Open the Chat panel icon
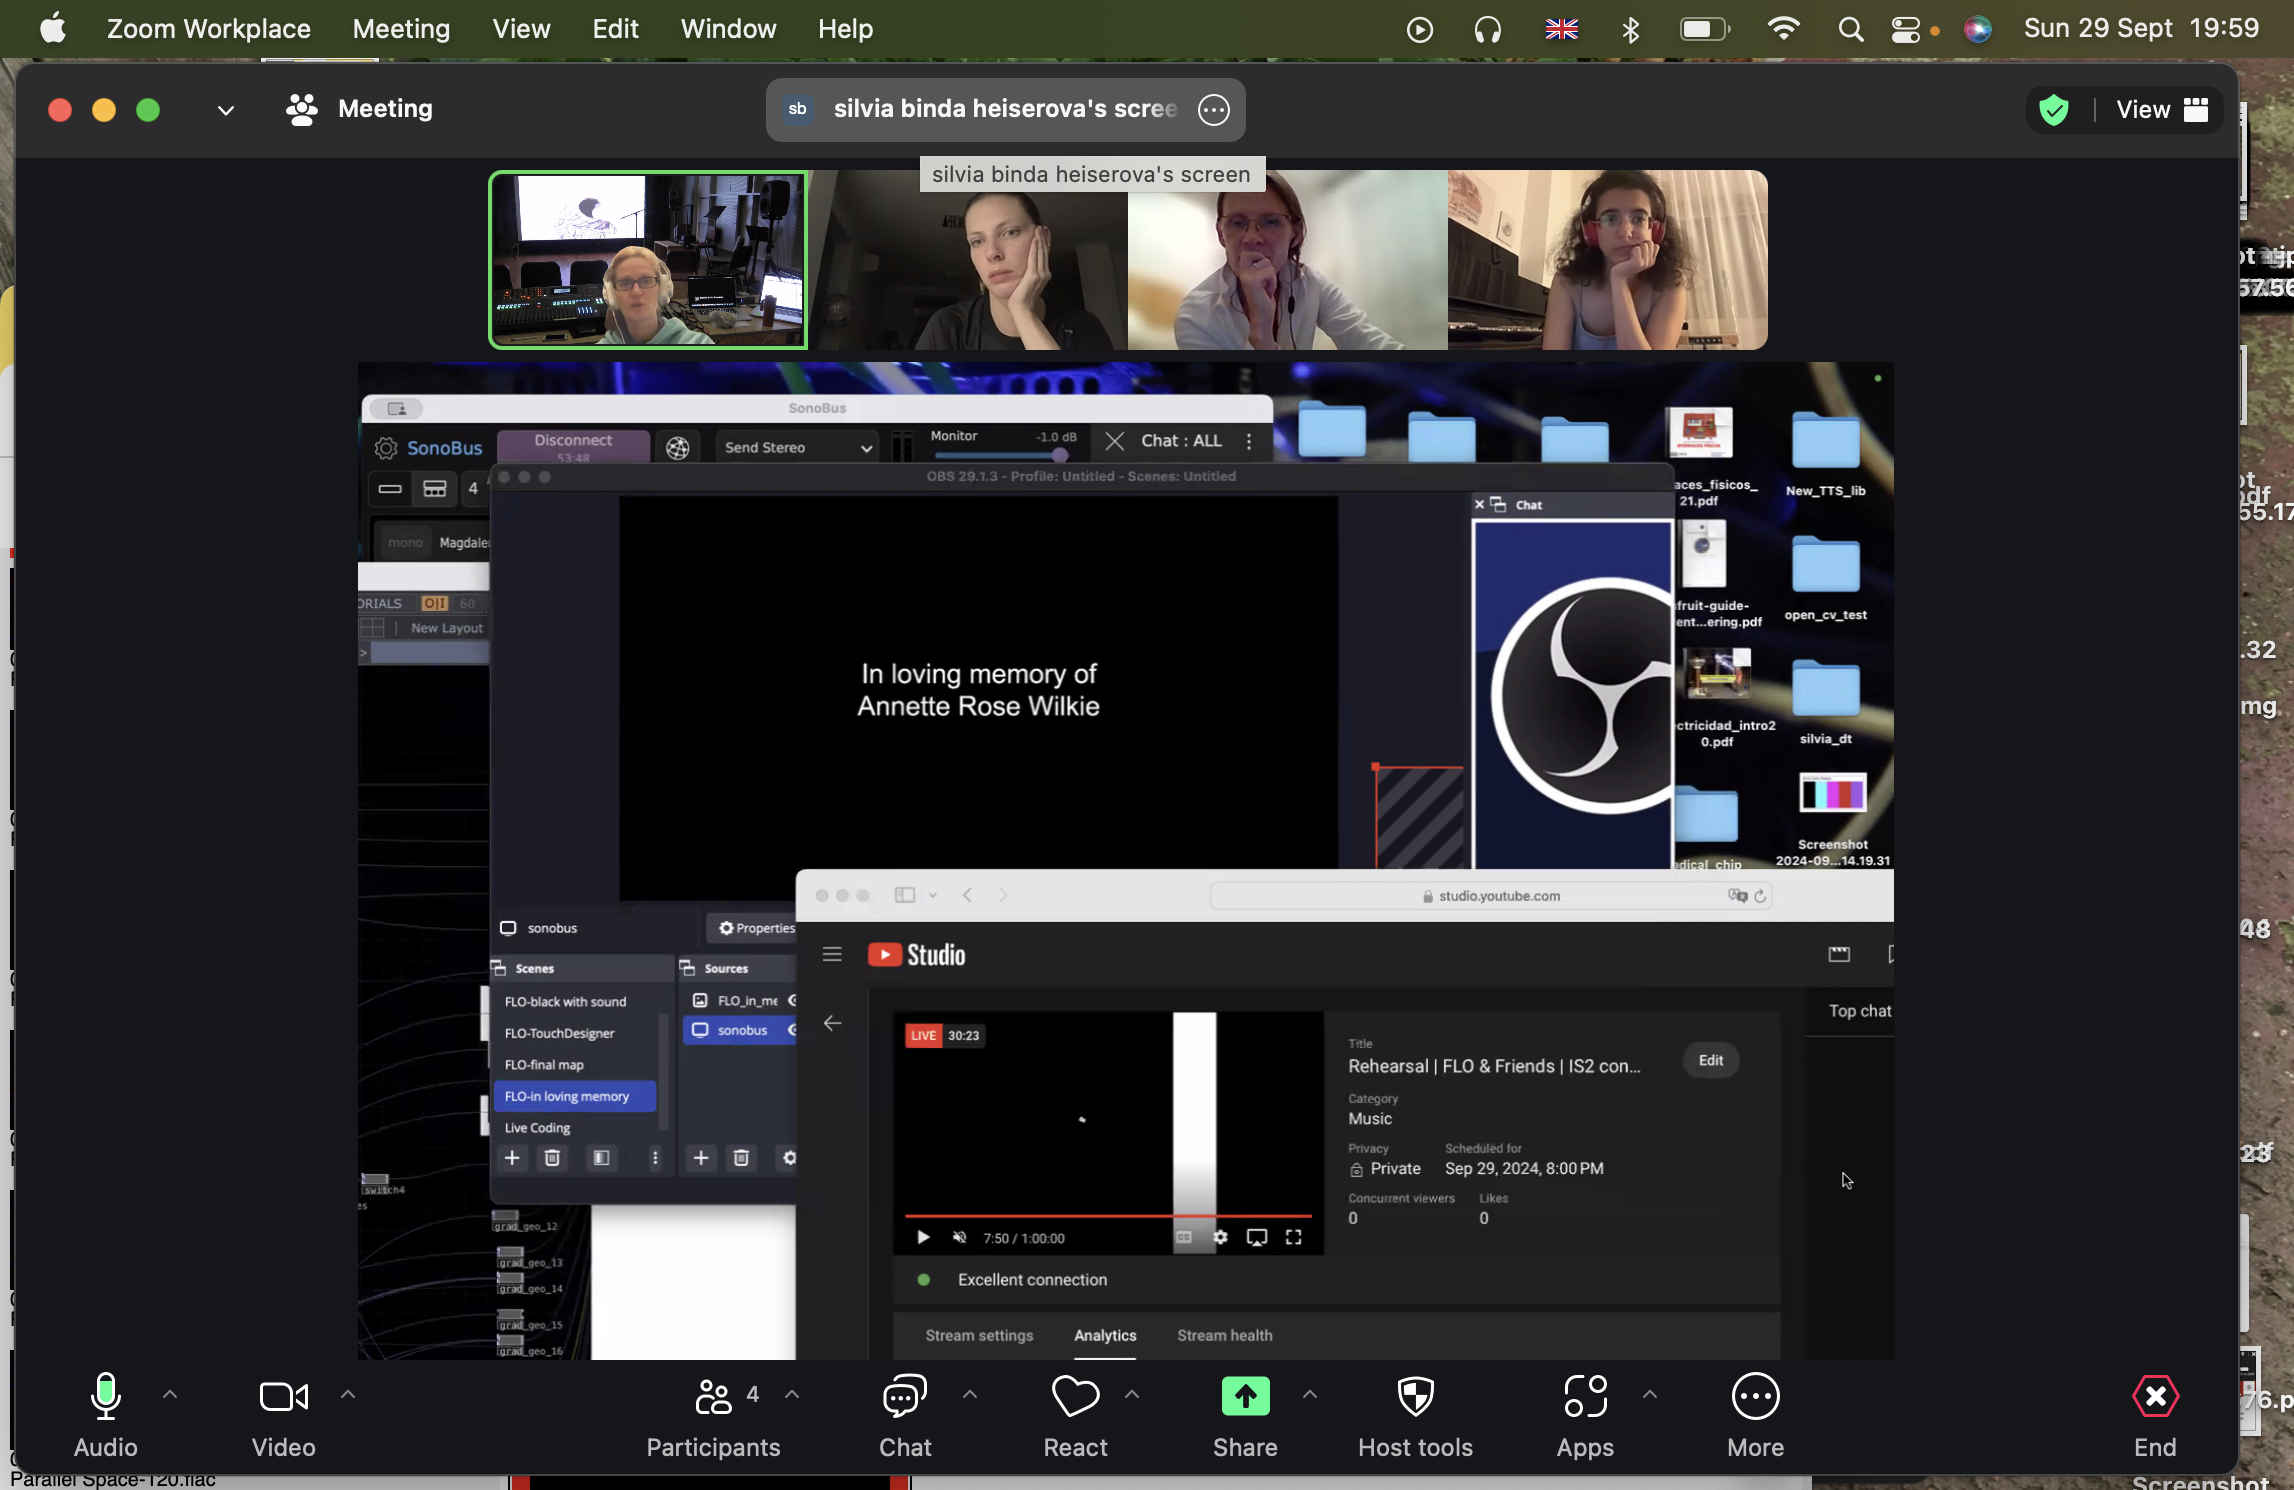 tap(904, 1397)
